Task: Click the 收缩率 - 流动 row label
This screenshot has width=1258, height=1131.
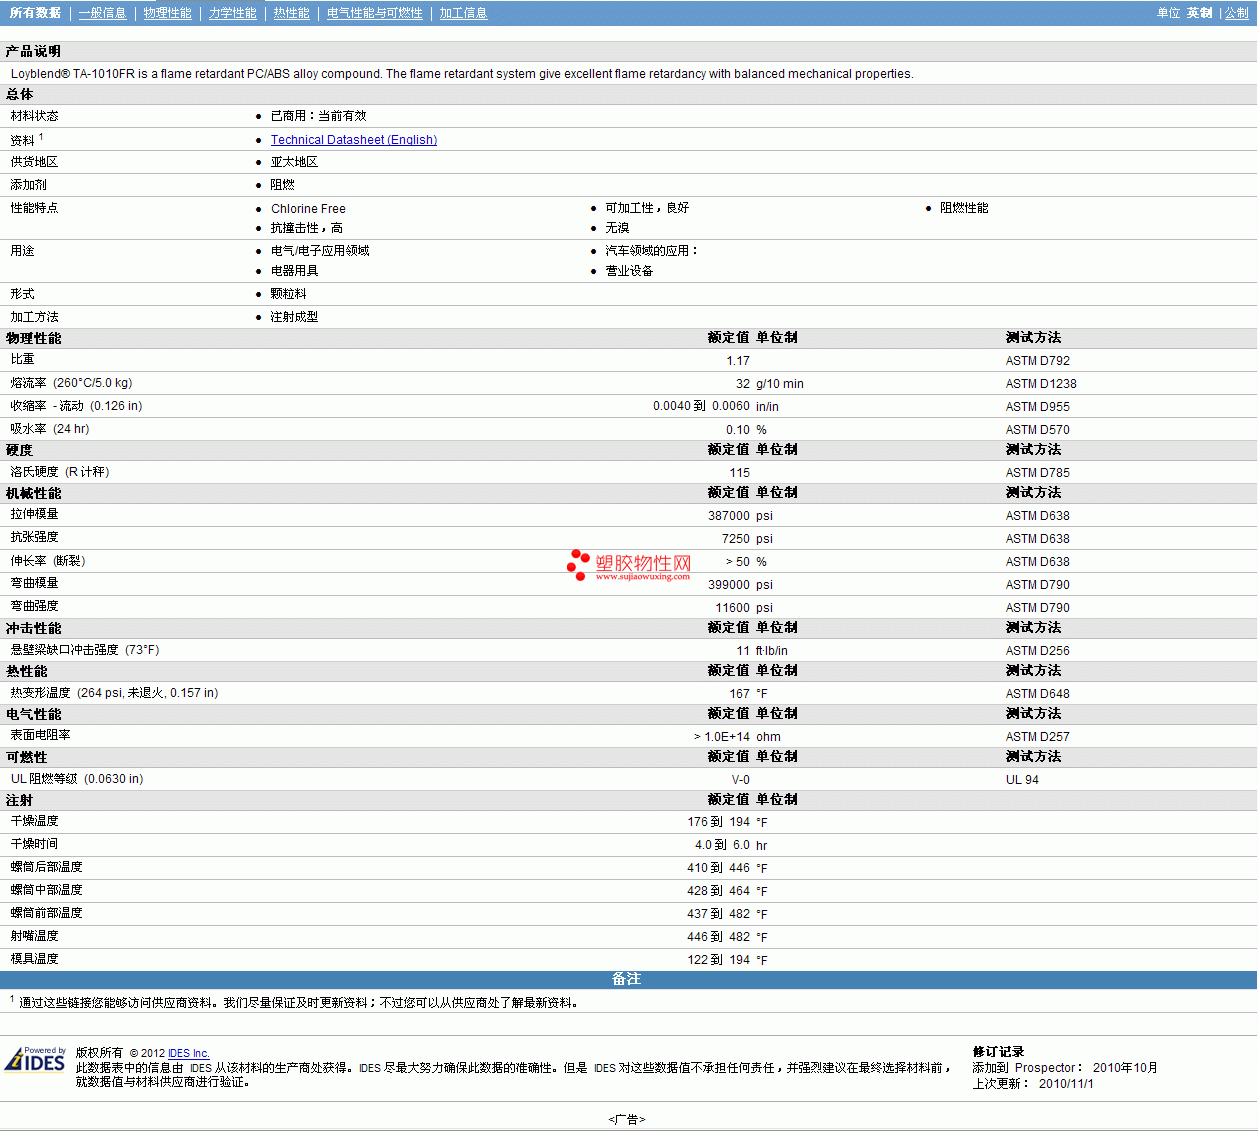Action: coord(76,406)
